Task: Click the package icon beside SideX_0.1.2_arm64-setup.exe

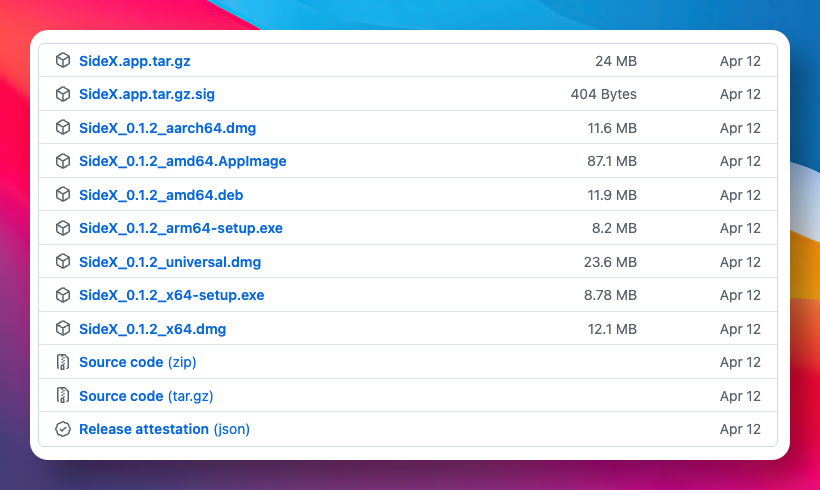Action: click(63, 228)
